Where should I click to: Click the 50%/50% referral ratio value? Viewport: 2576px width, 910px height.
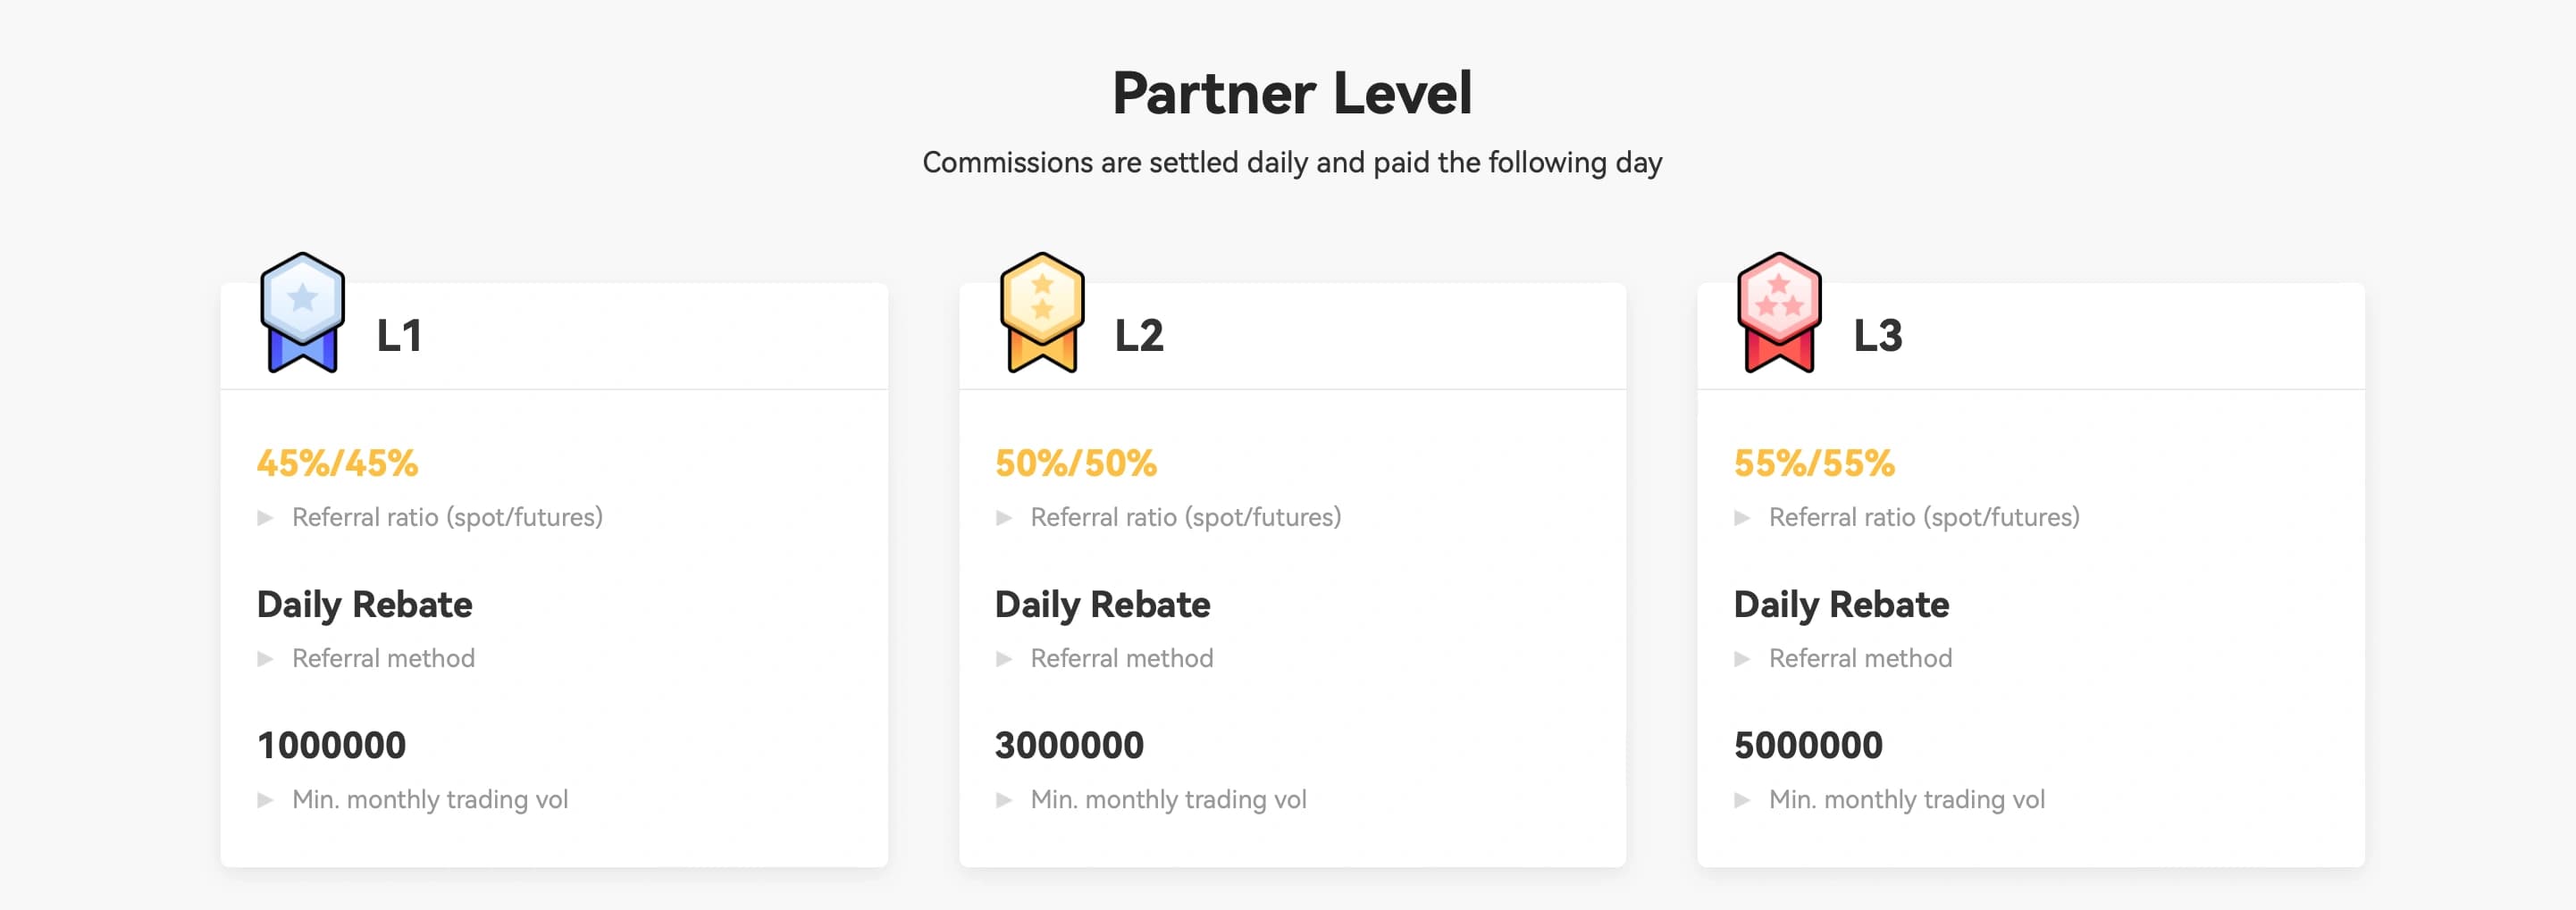(x=1076, y=463)
